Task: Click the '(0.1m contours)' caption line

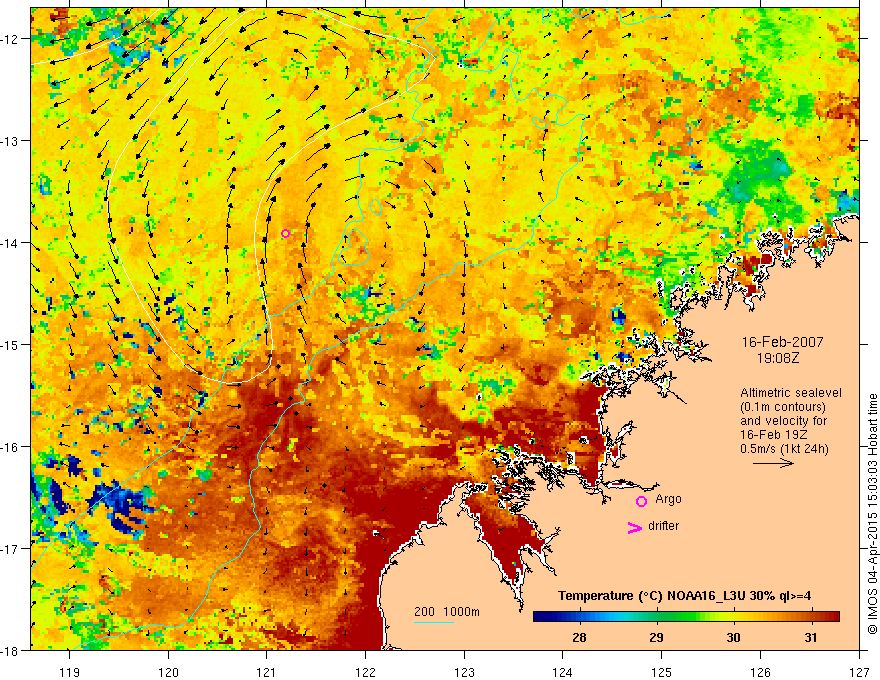Action: (783, 407)
